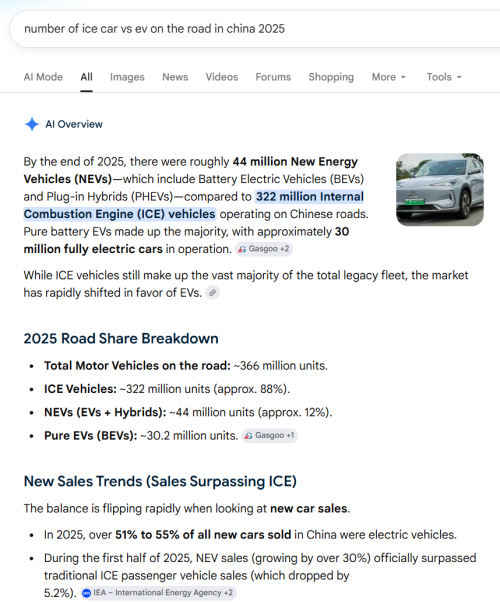Open the Gasgoo +2 source chip
500x604 pixels.
tap(264, 249)
